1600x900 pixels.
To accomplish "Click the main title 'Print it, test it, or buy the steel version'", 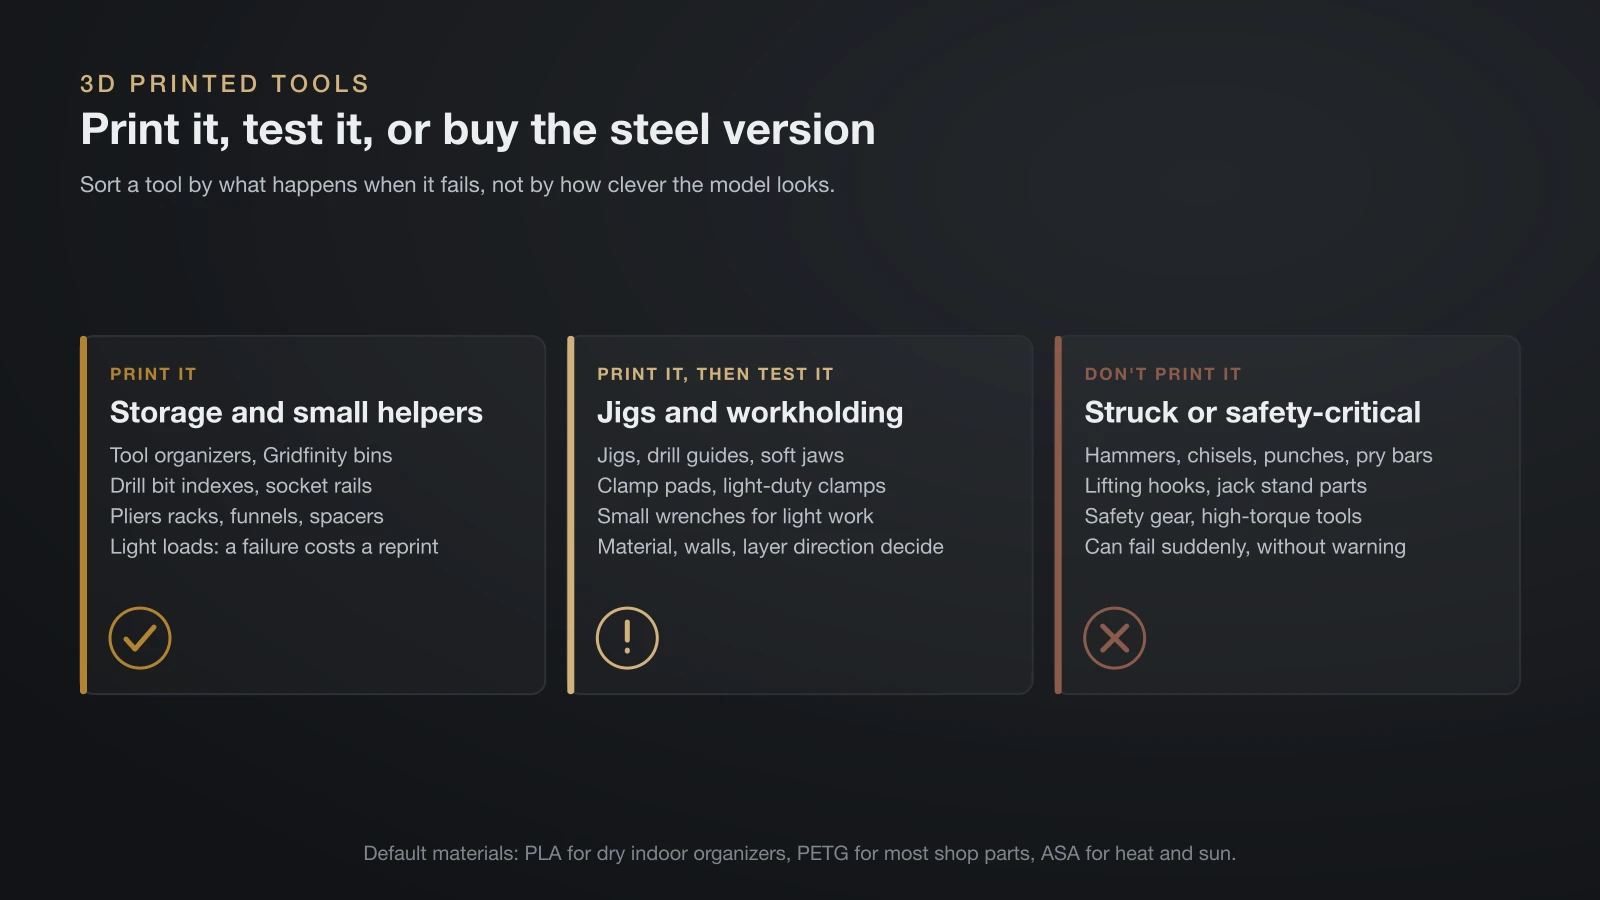I will 478,129.
